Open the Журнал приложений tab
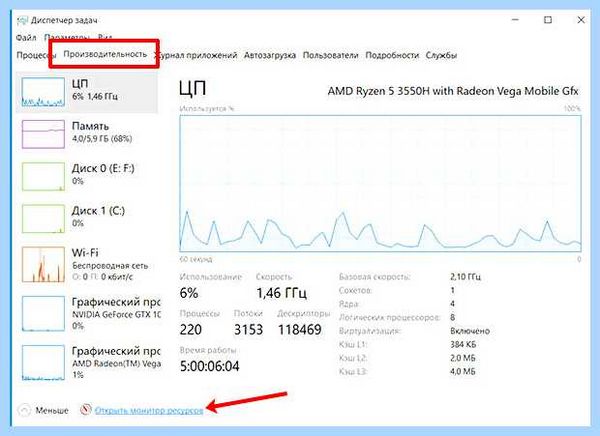This screenshot has width=600, height=436. (196, 55)
